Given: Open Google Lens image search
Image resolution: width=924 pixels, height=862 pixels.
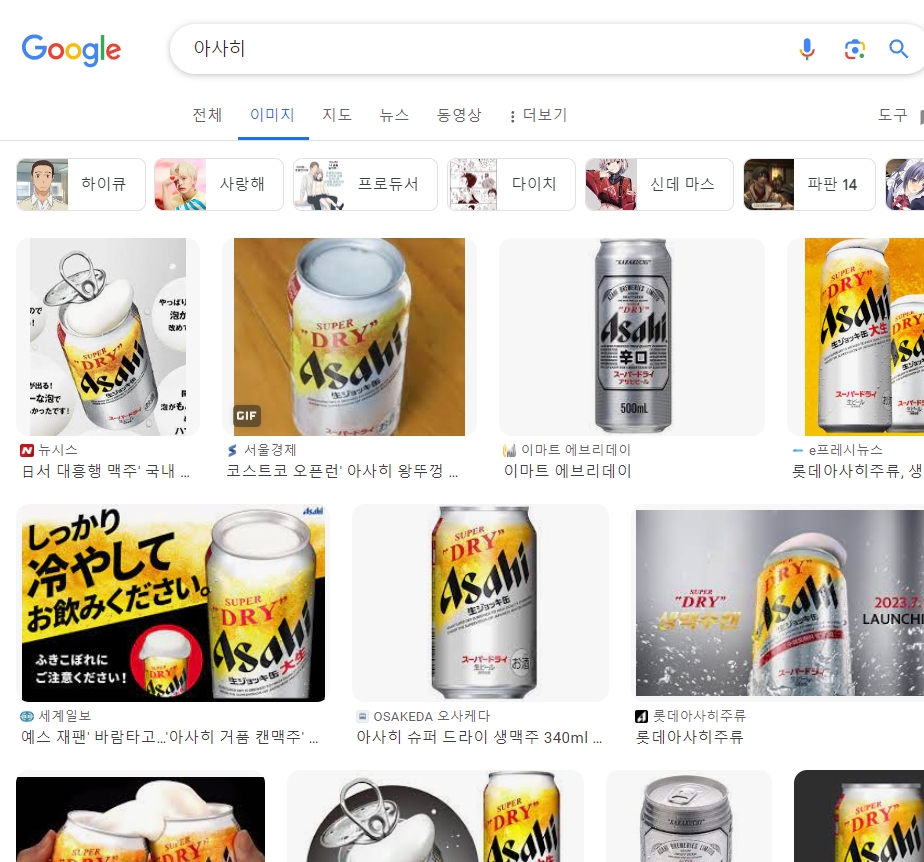Looking at the screenshot, I should click(855, 48).
